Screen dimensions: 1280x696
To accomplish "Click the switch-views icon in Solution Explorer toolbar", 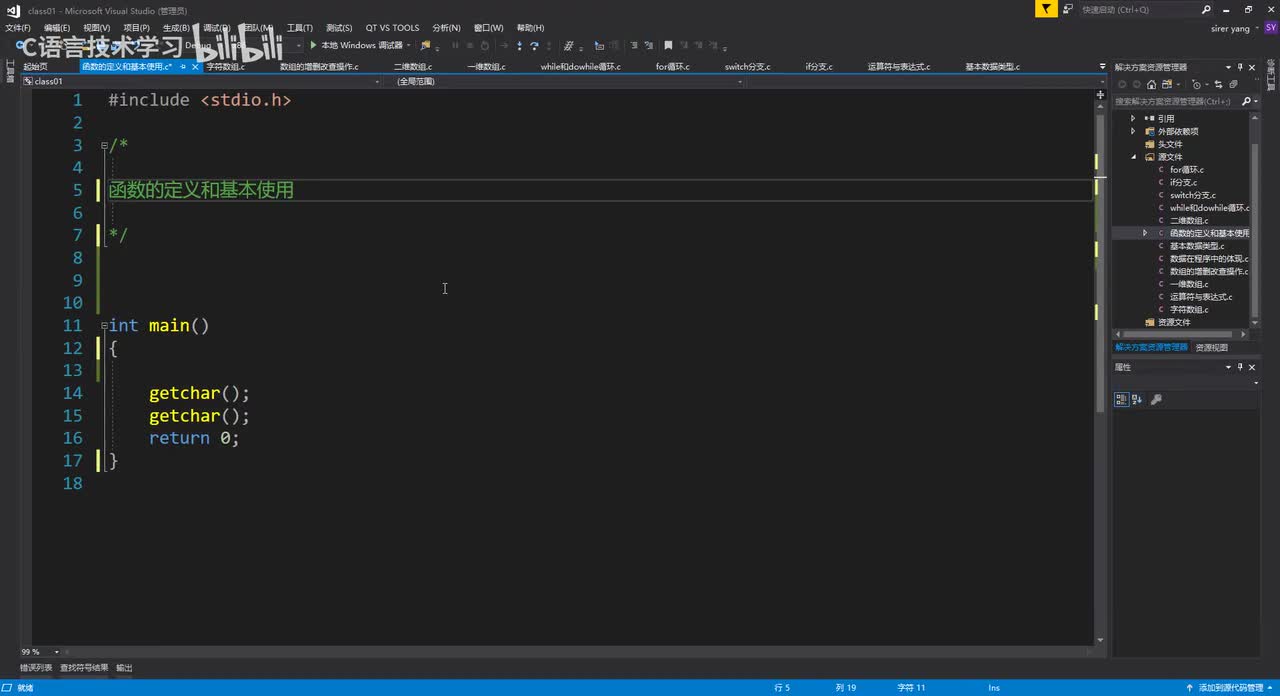I will 1167,84.
